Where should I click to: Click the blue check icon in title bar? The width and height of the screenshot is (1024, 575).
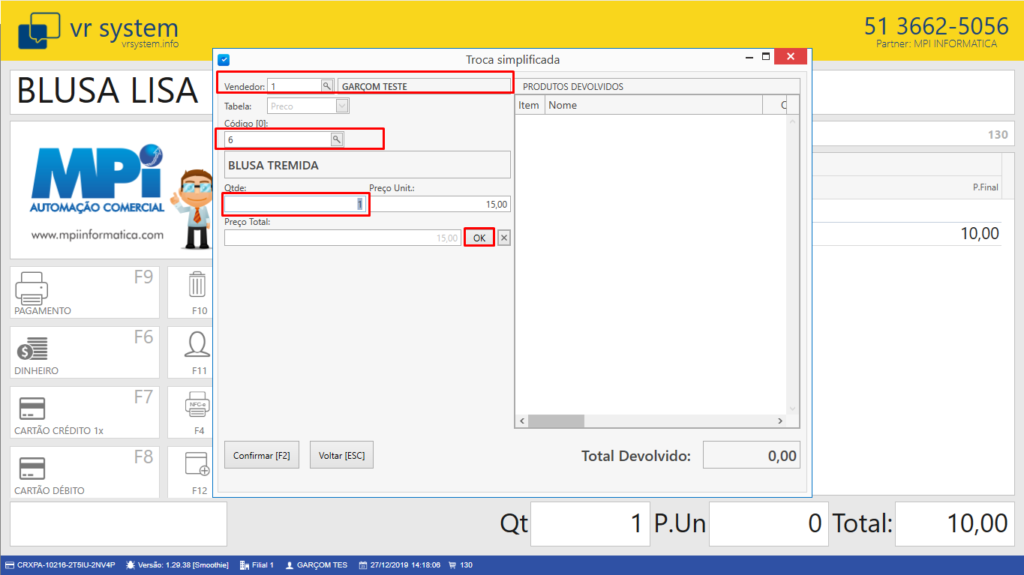(224, 60)
